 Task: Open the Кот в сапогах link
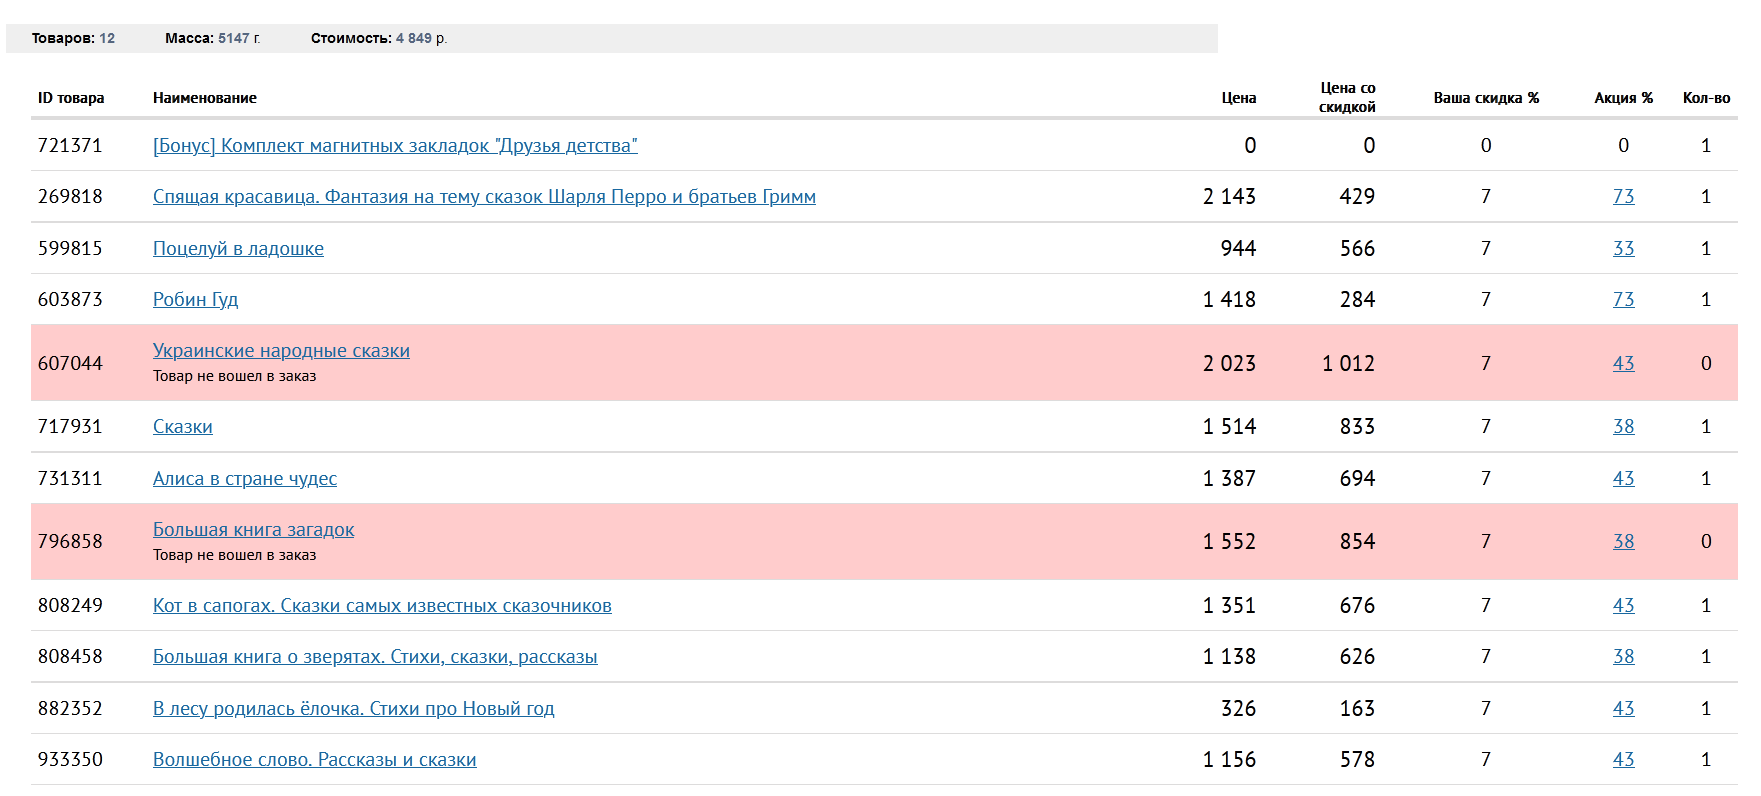[x=382, y=606]
